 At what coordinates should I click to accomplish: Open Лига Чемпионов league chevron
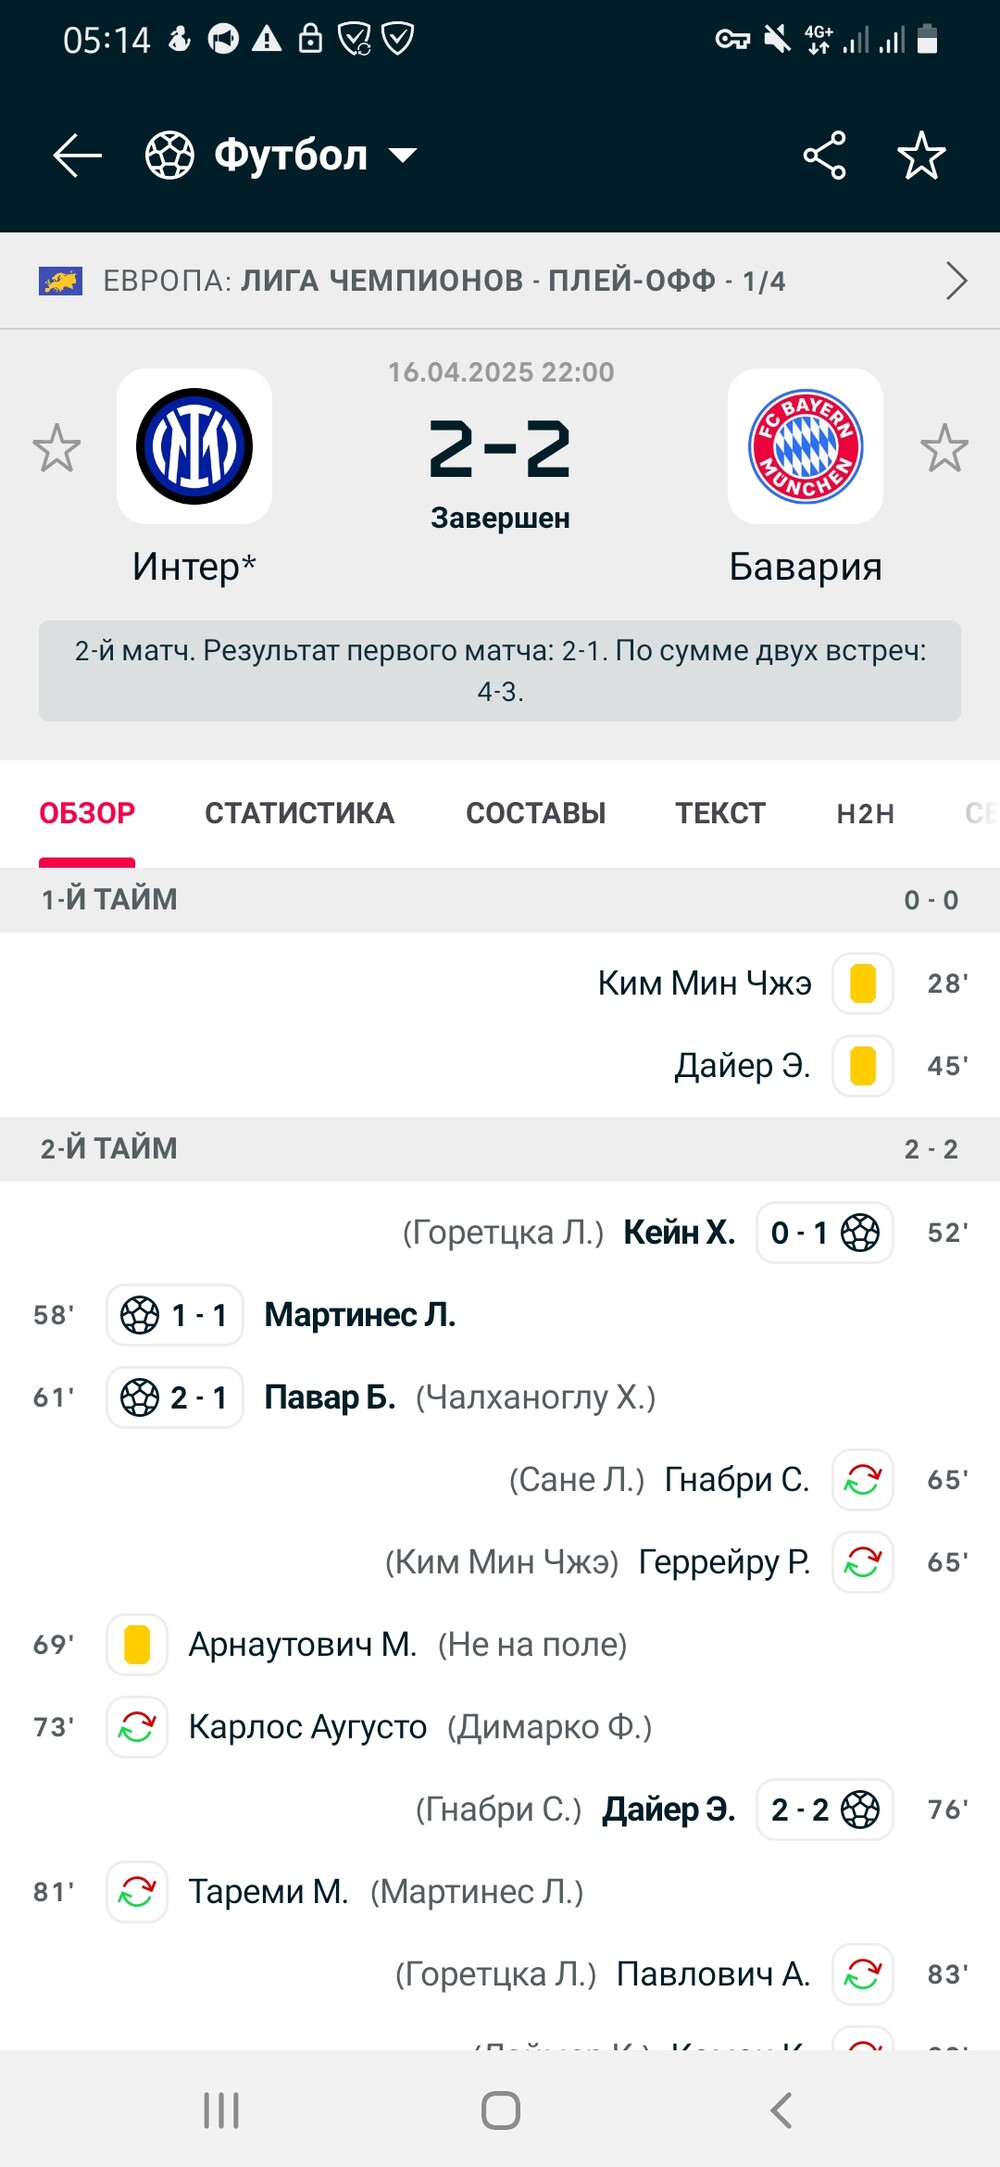pos(956,281)
